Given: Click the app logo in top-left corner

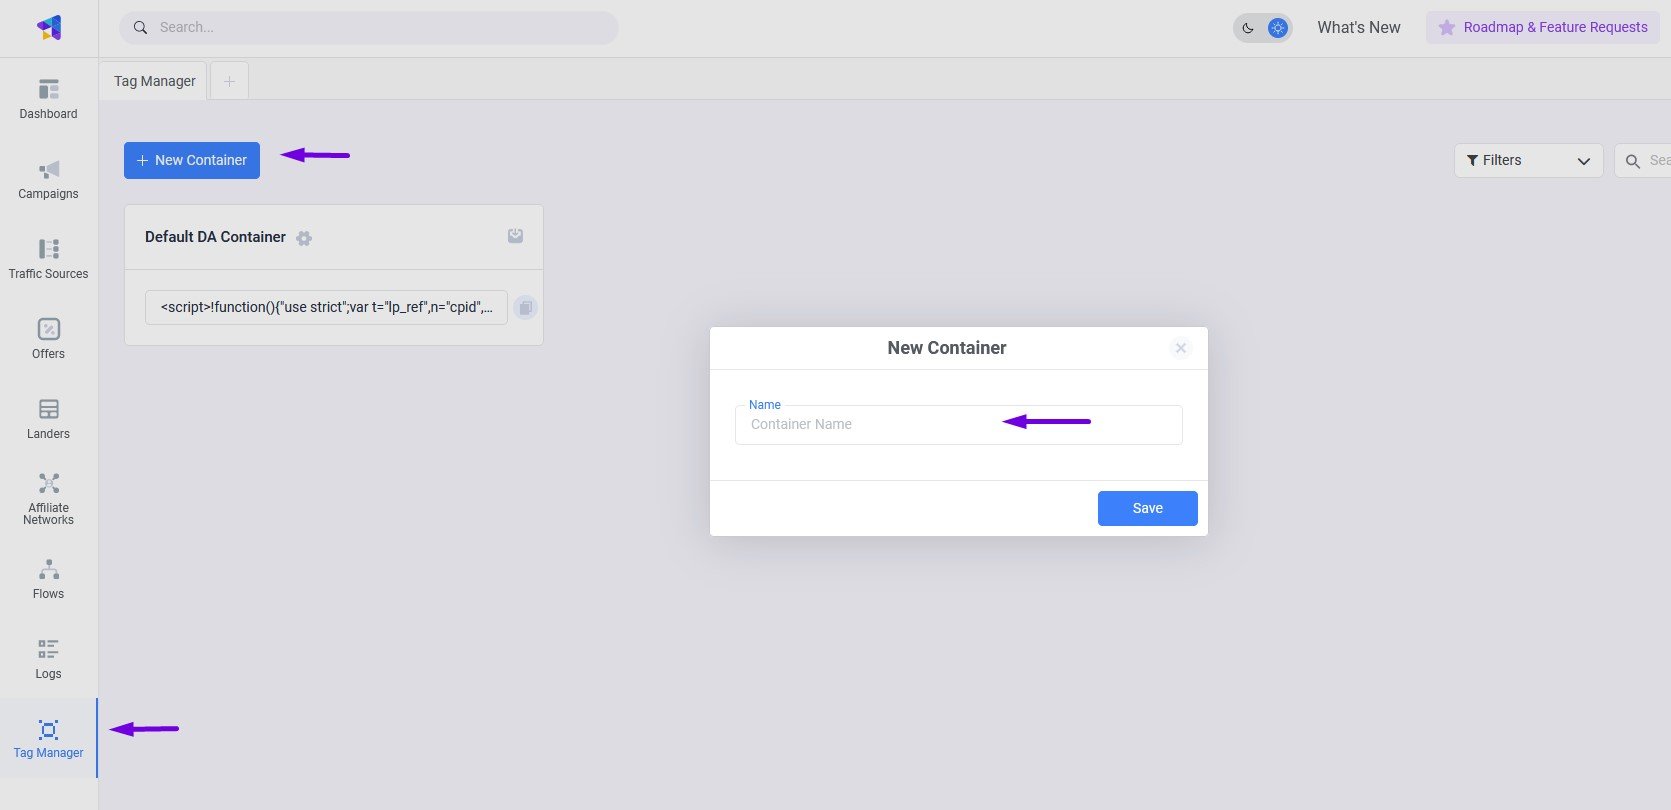Looking at the screenshot, I should (49, 28).
